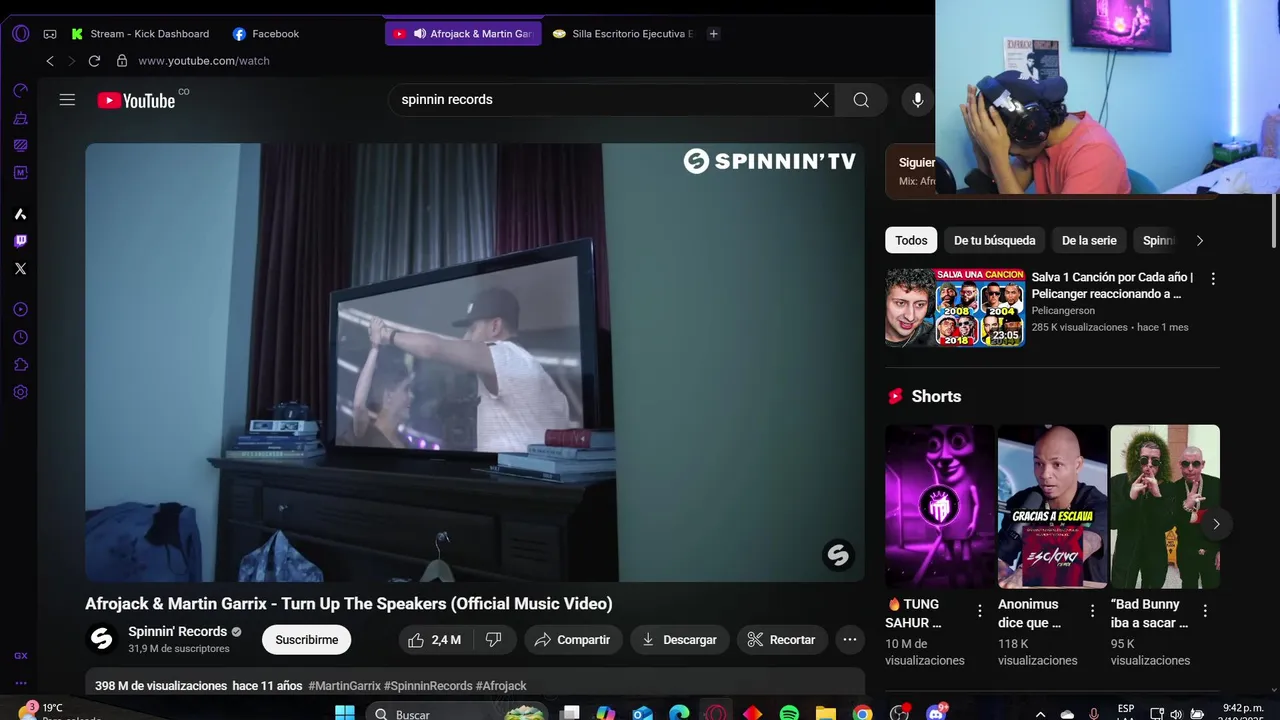Click the Recortar button
1280x720 pixels.
(782, 640)
